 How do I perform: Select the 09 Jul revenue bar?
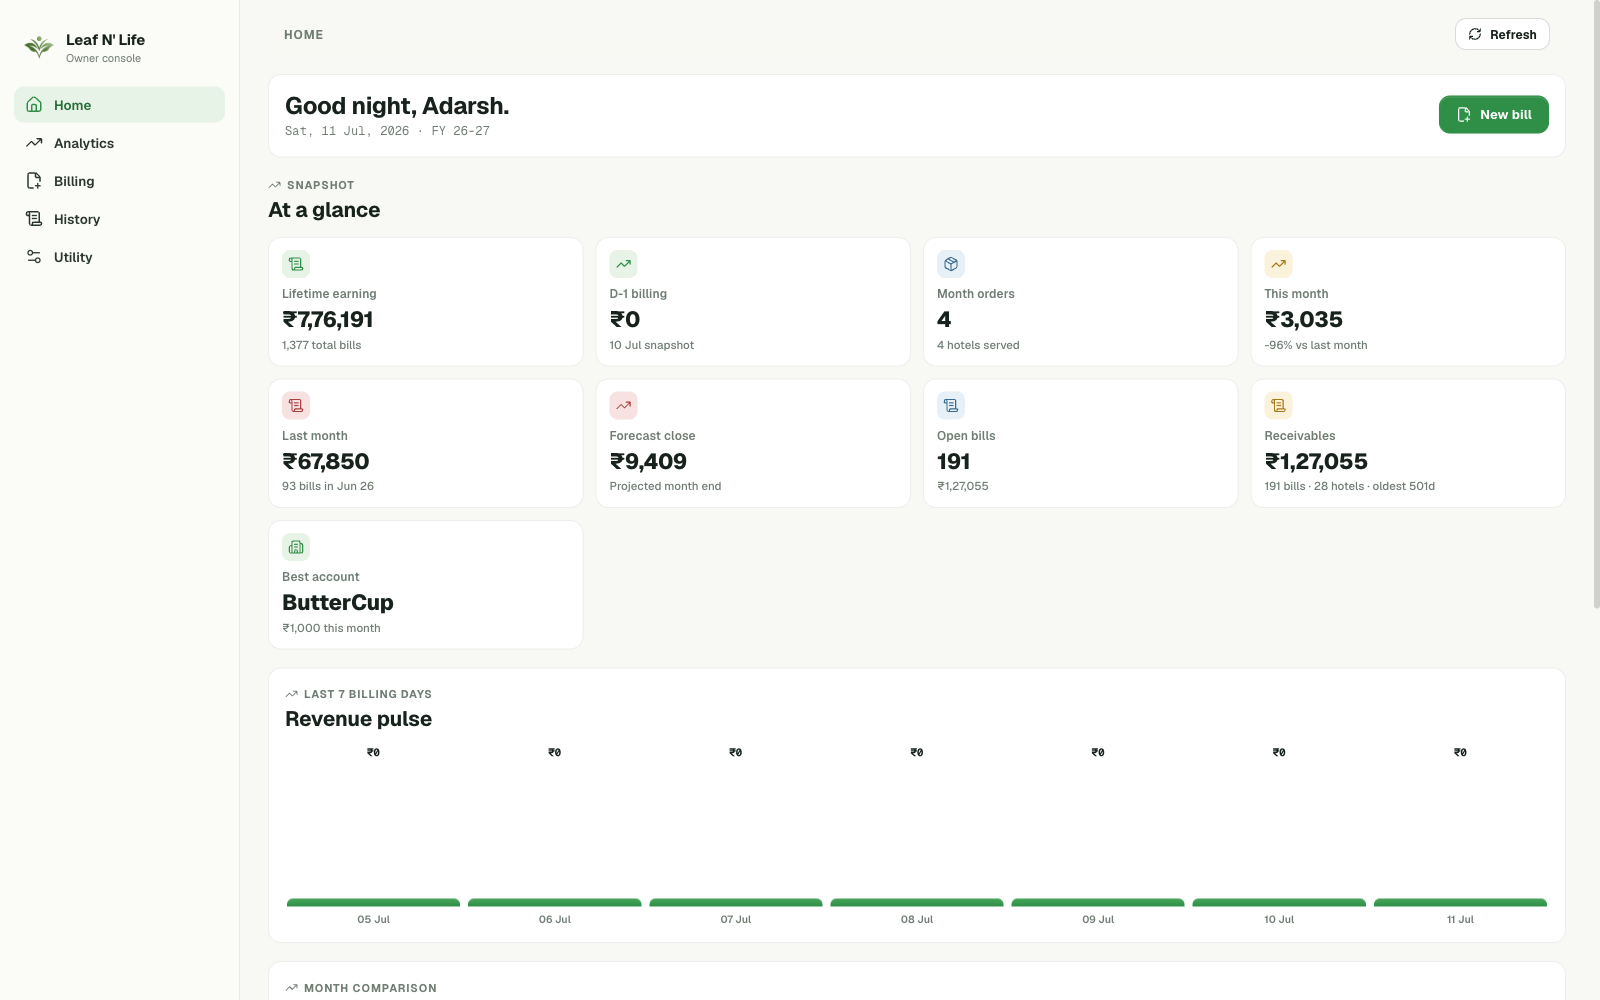pyautogui.click(x=1098, y=903)
